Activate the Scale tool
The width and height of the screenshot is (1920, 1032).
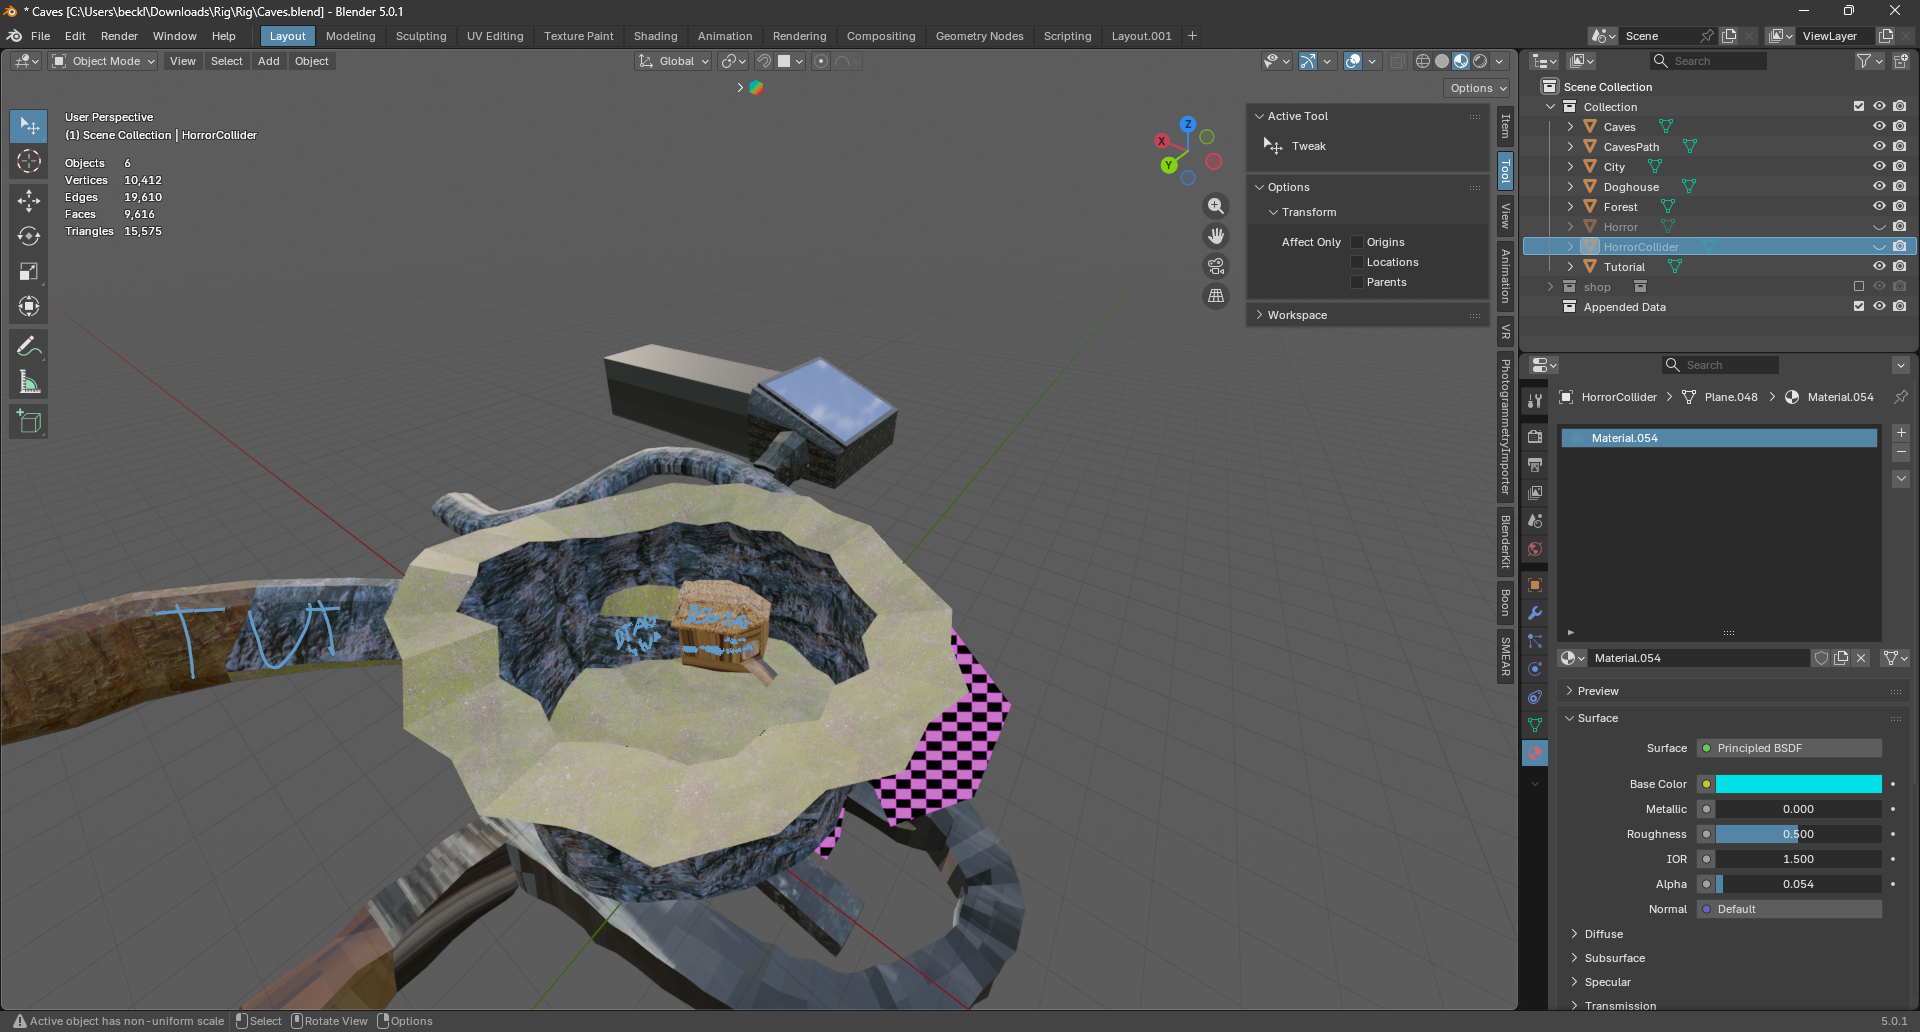29,272
